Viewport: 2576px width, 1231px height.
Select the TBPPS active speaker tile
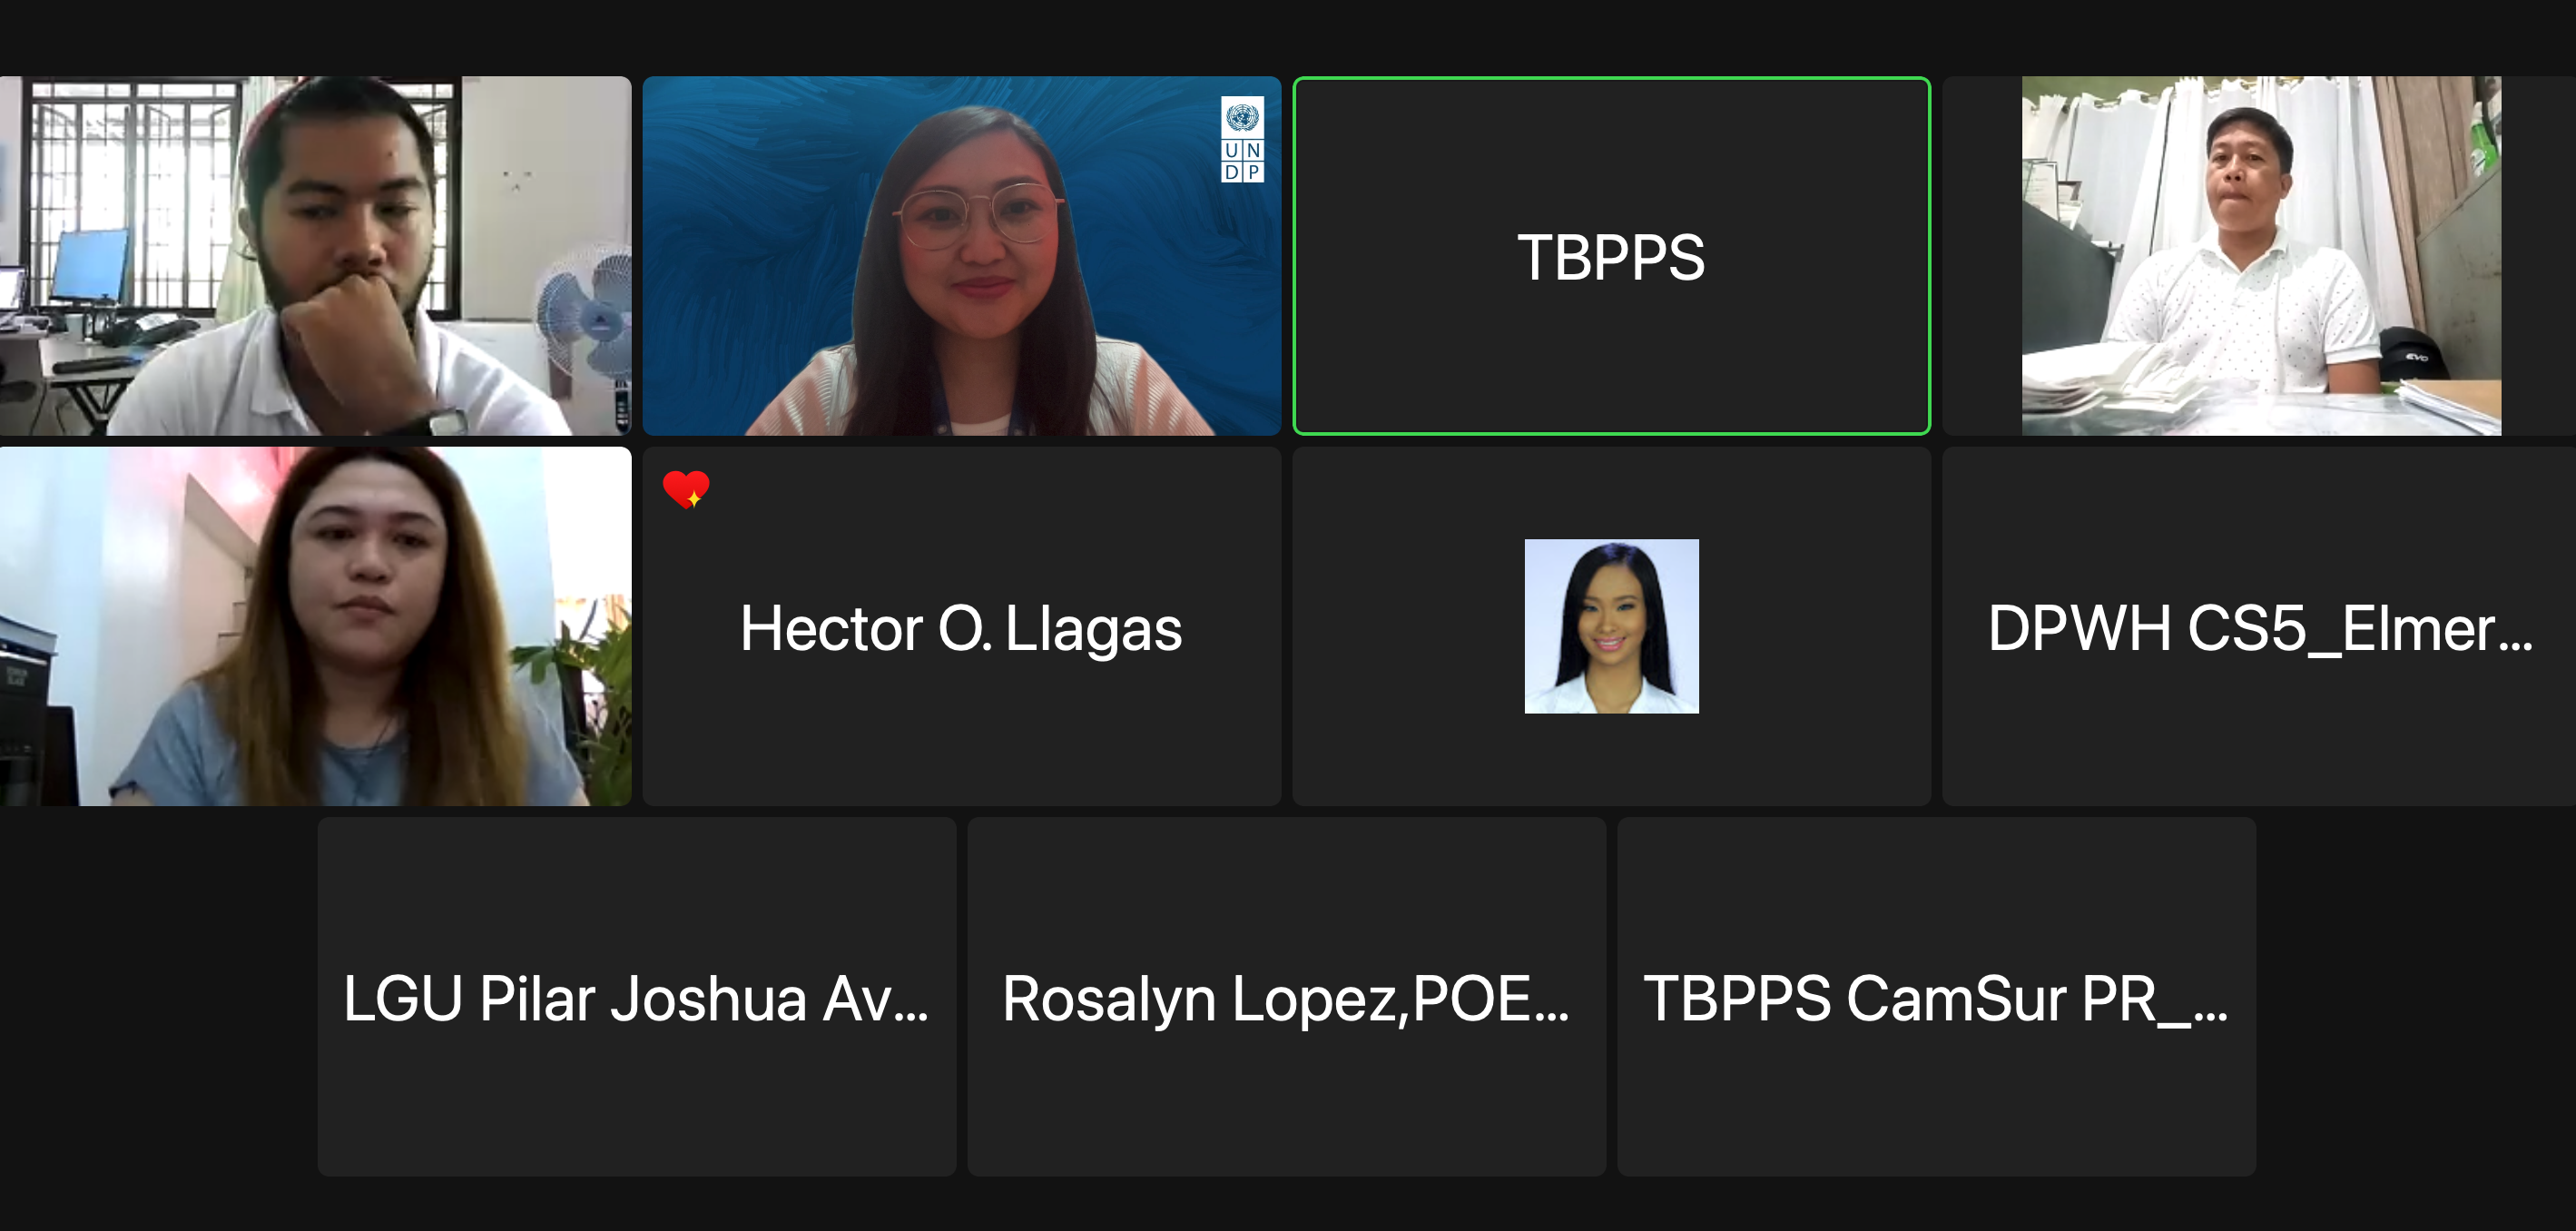[1611, 256]
